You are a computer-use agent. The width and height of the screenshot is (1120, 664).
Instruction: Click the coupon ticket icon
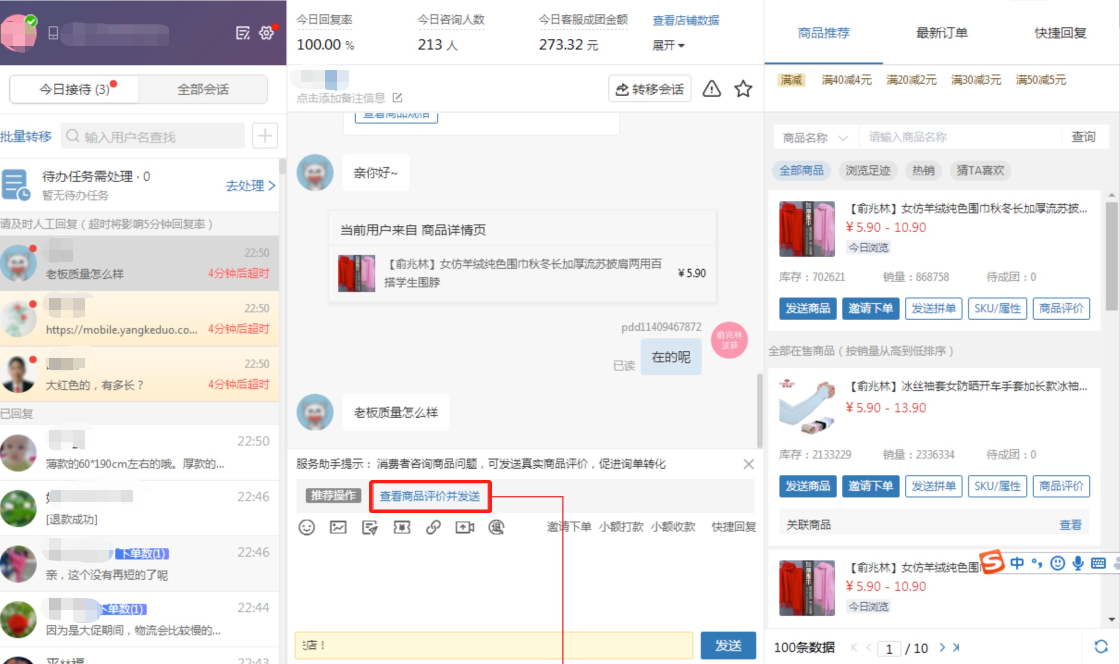pos(401,527)
